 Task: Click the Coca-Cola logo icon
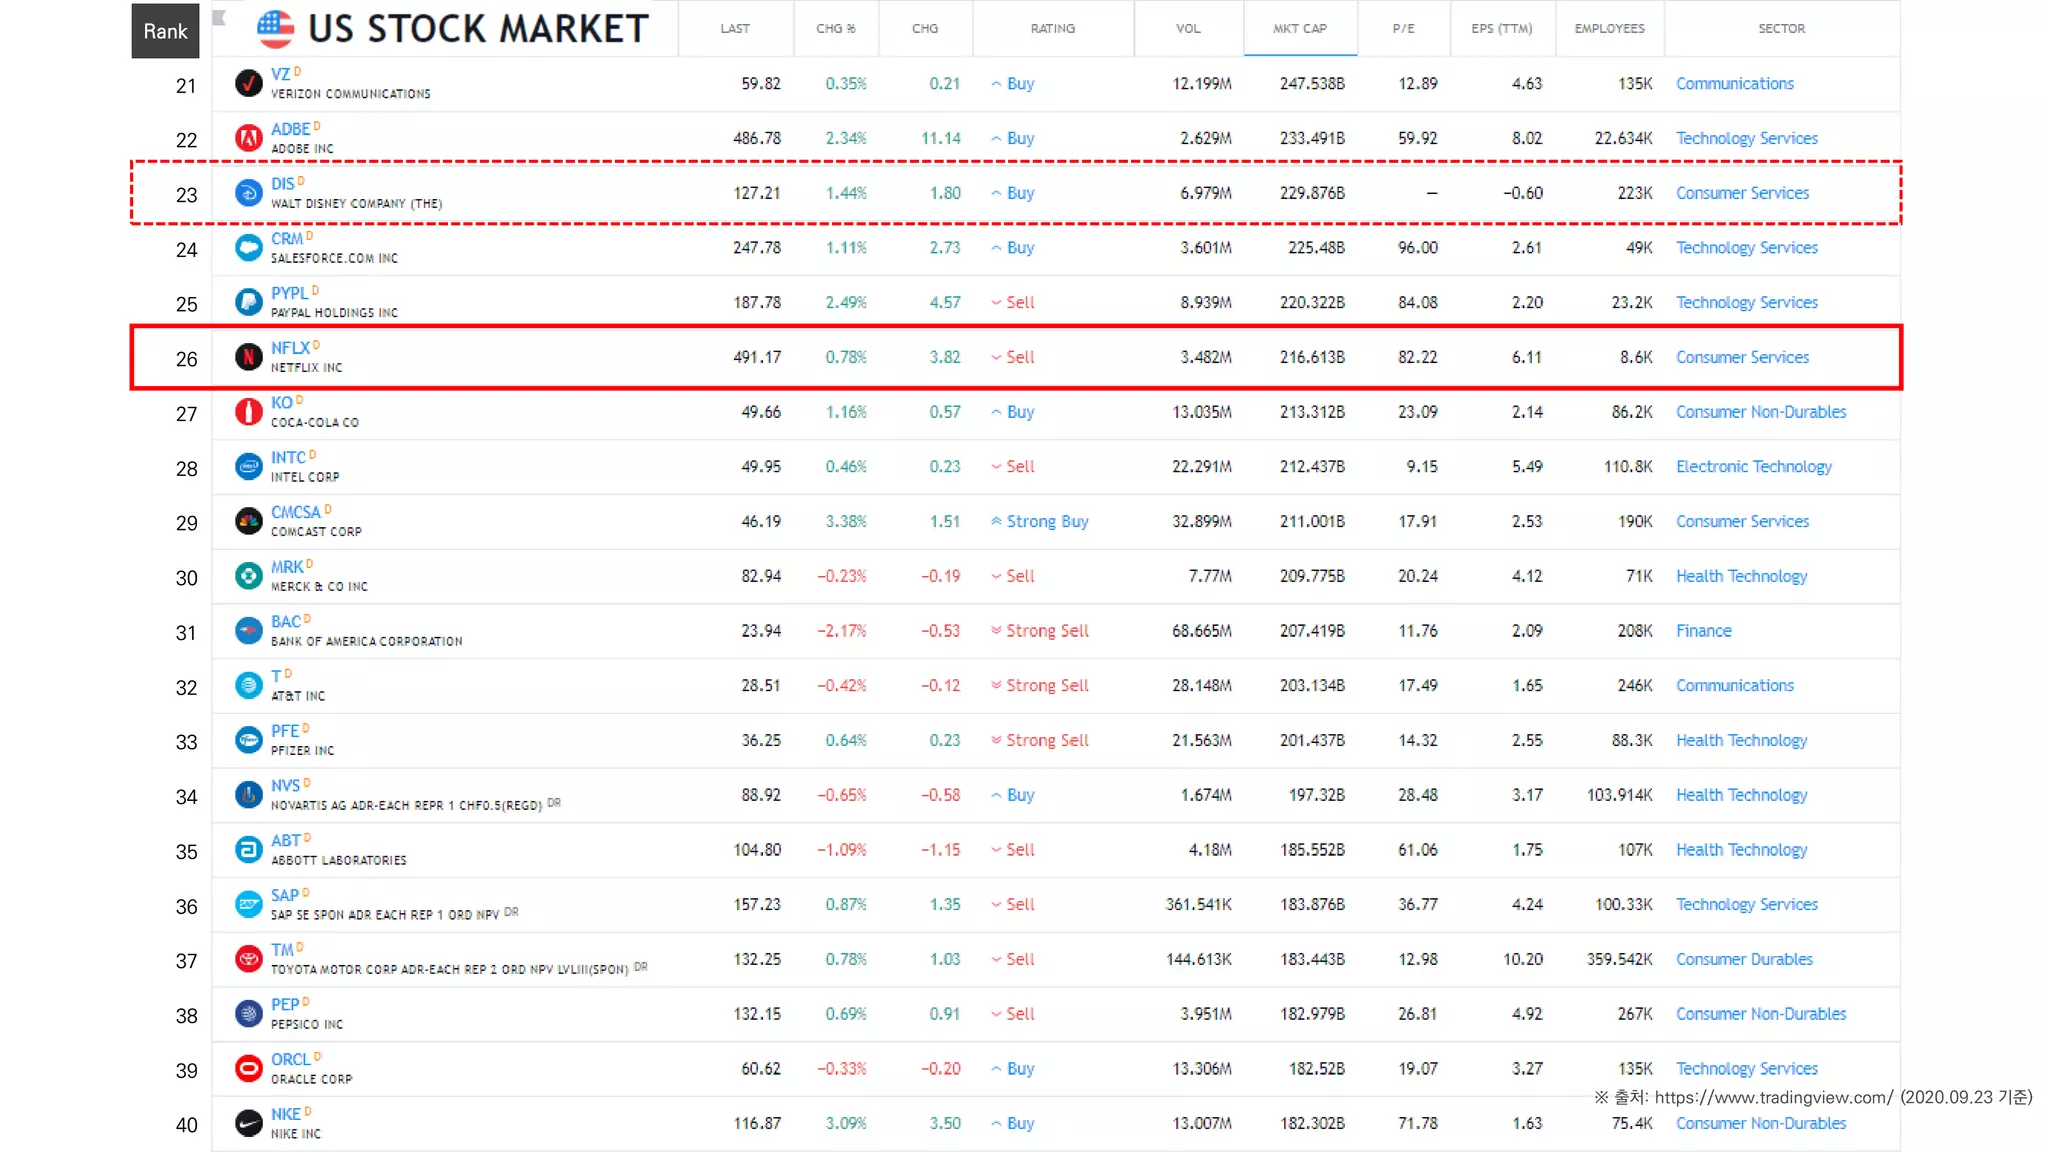click(x=248, y=412)
